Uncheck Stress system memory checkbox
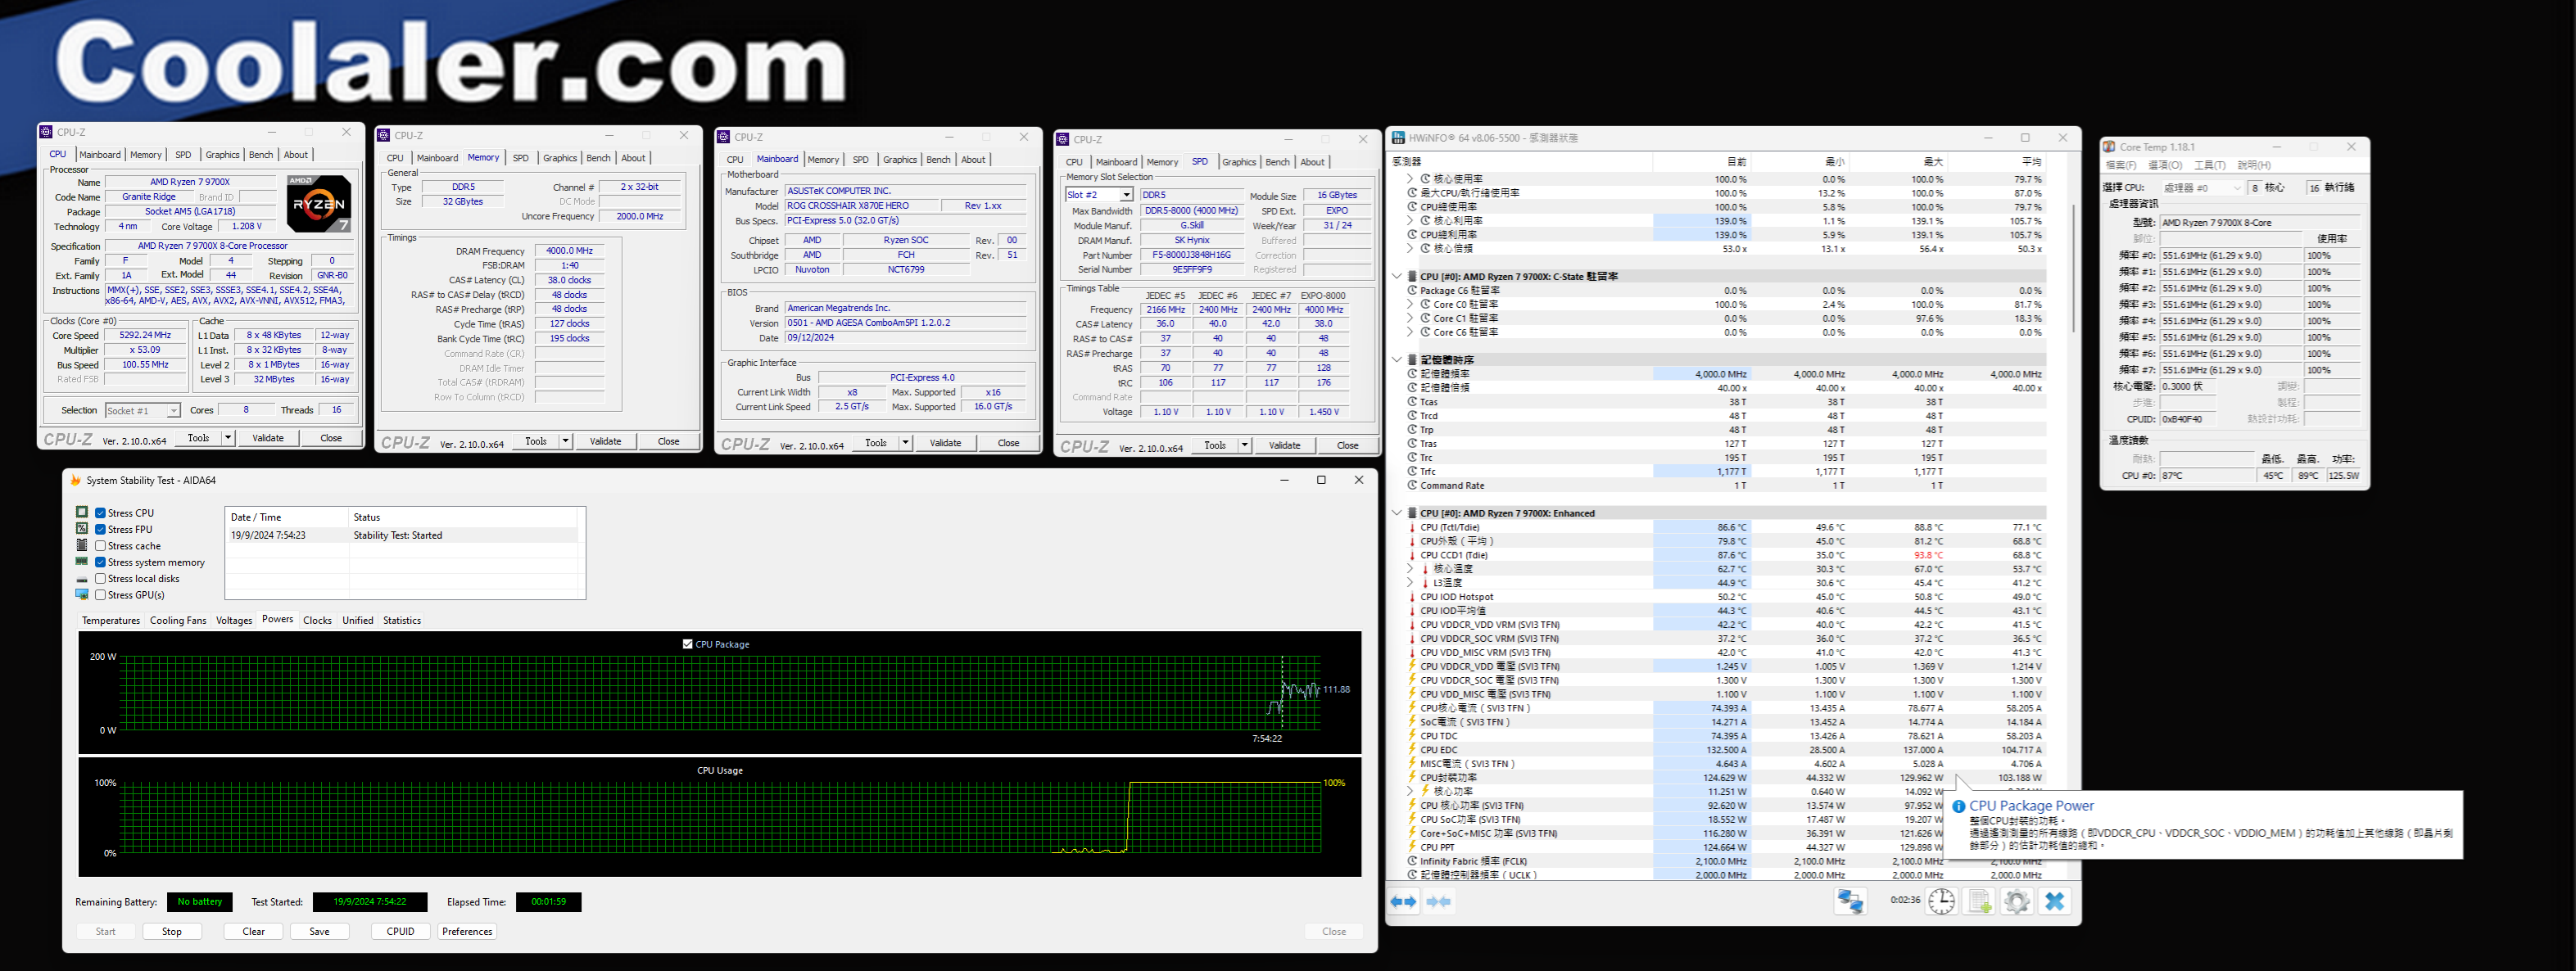The image size is (2576, 971). [100, 562]
